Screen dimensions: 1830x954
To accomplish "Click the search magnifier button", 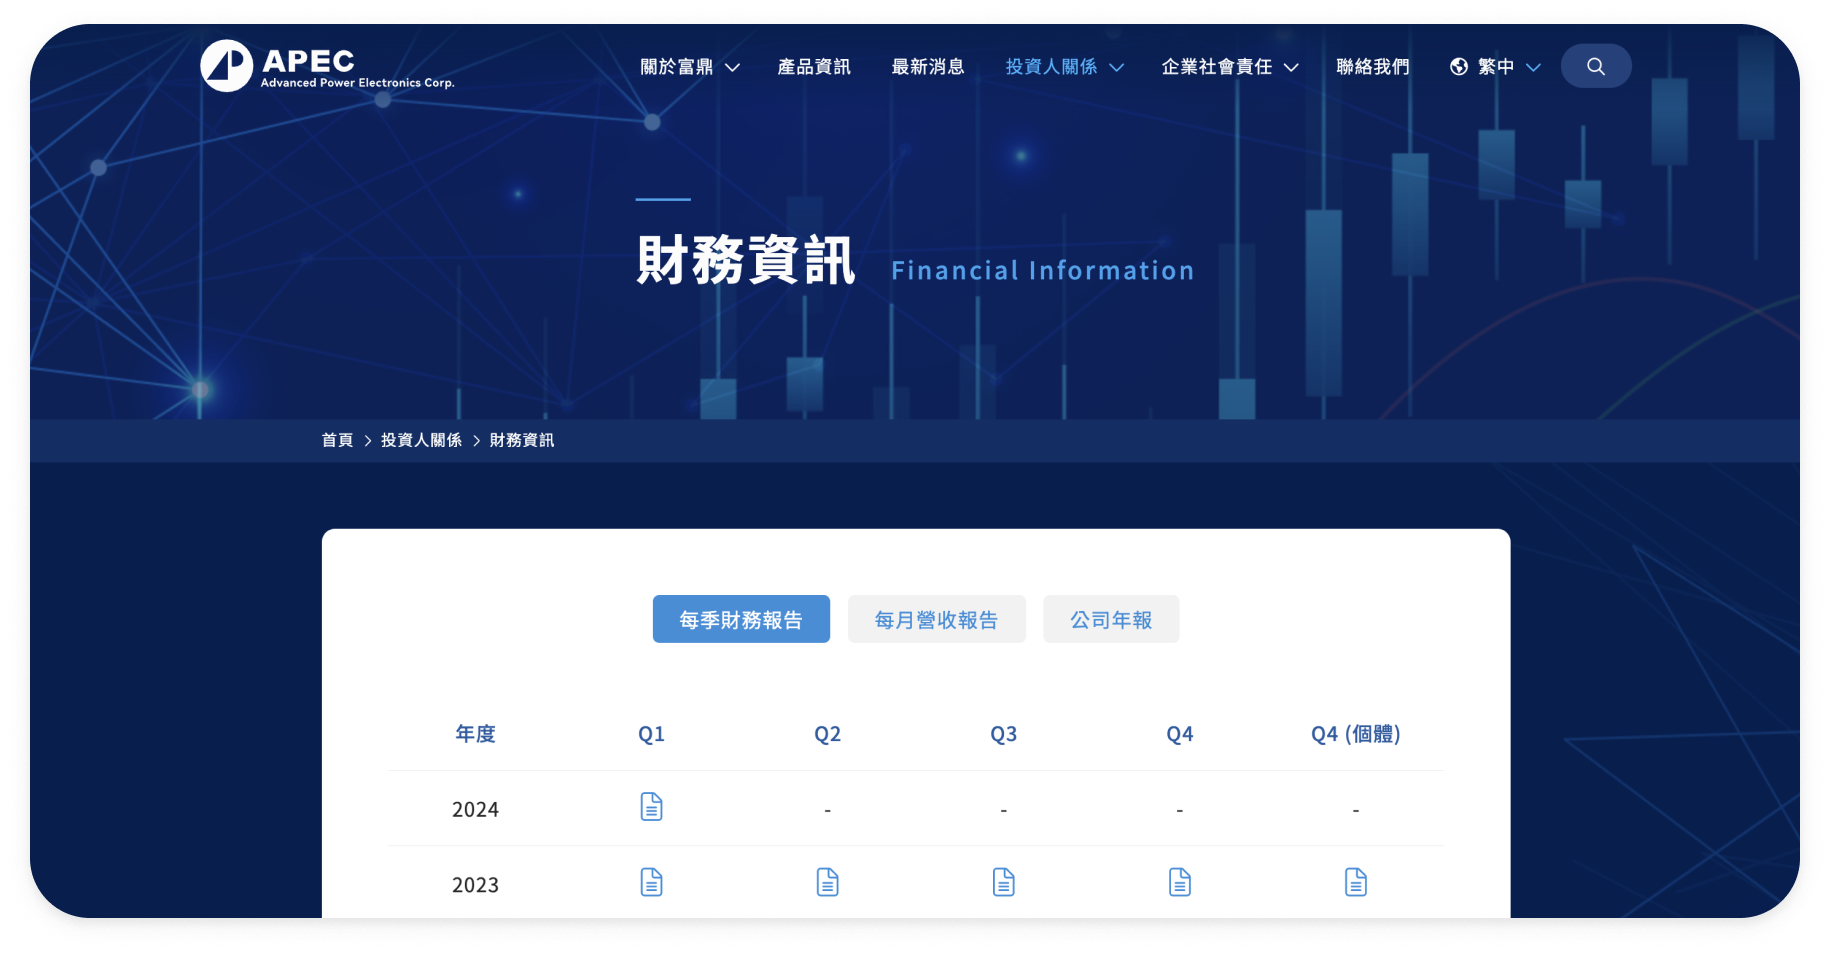I will tap(1595, 66).
